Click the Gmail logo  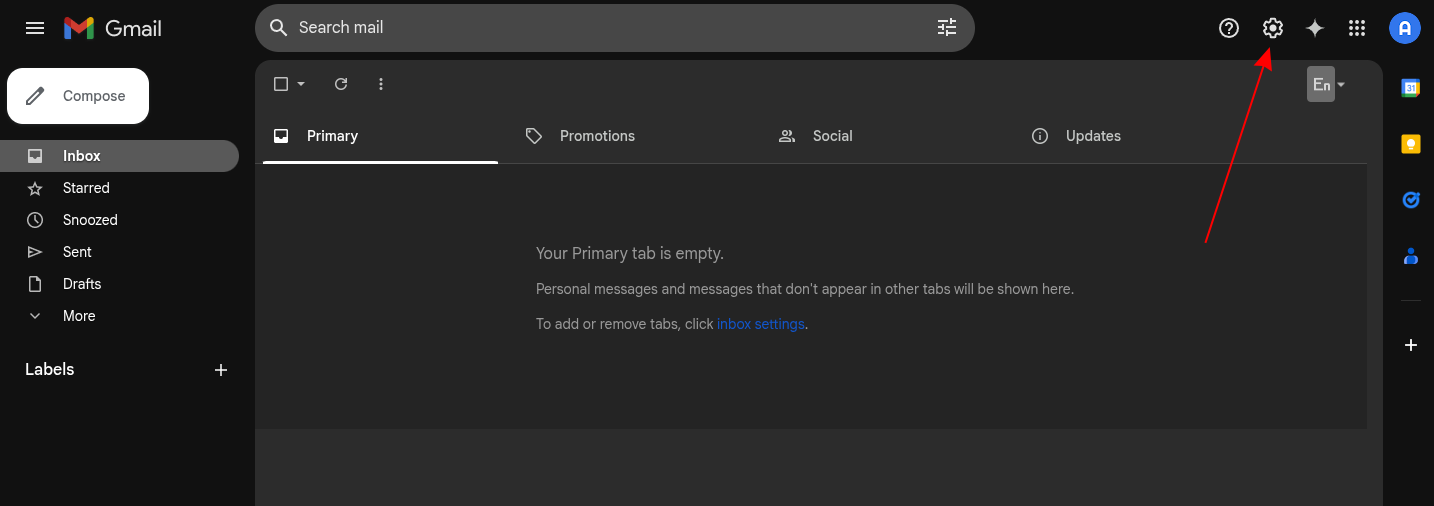pos(113,28)
